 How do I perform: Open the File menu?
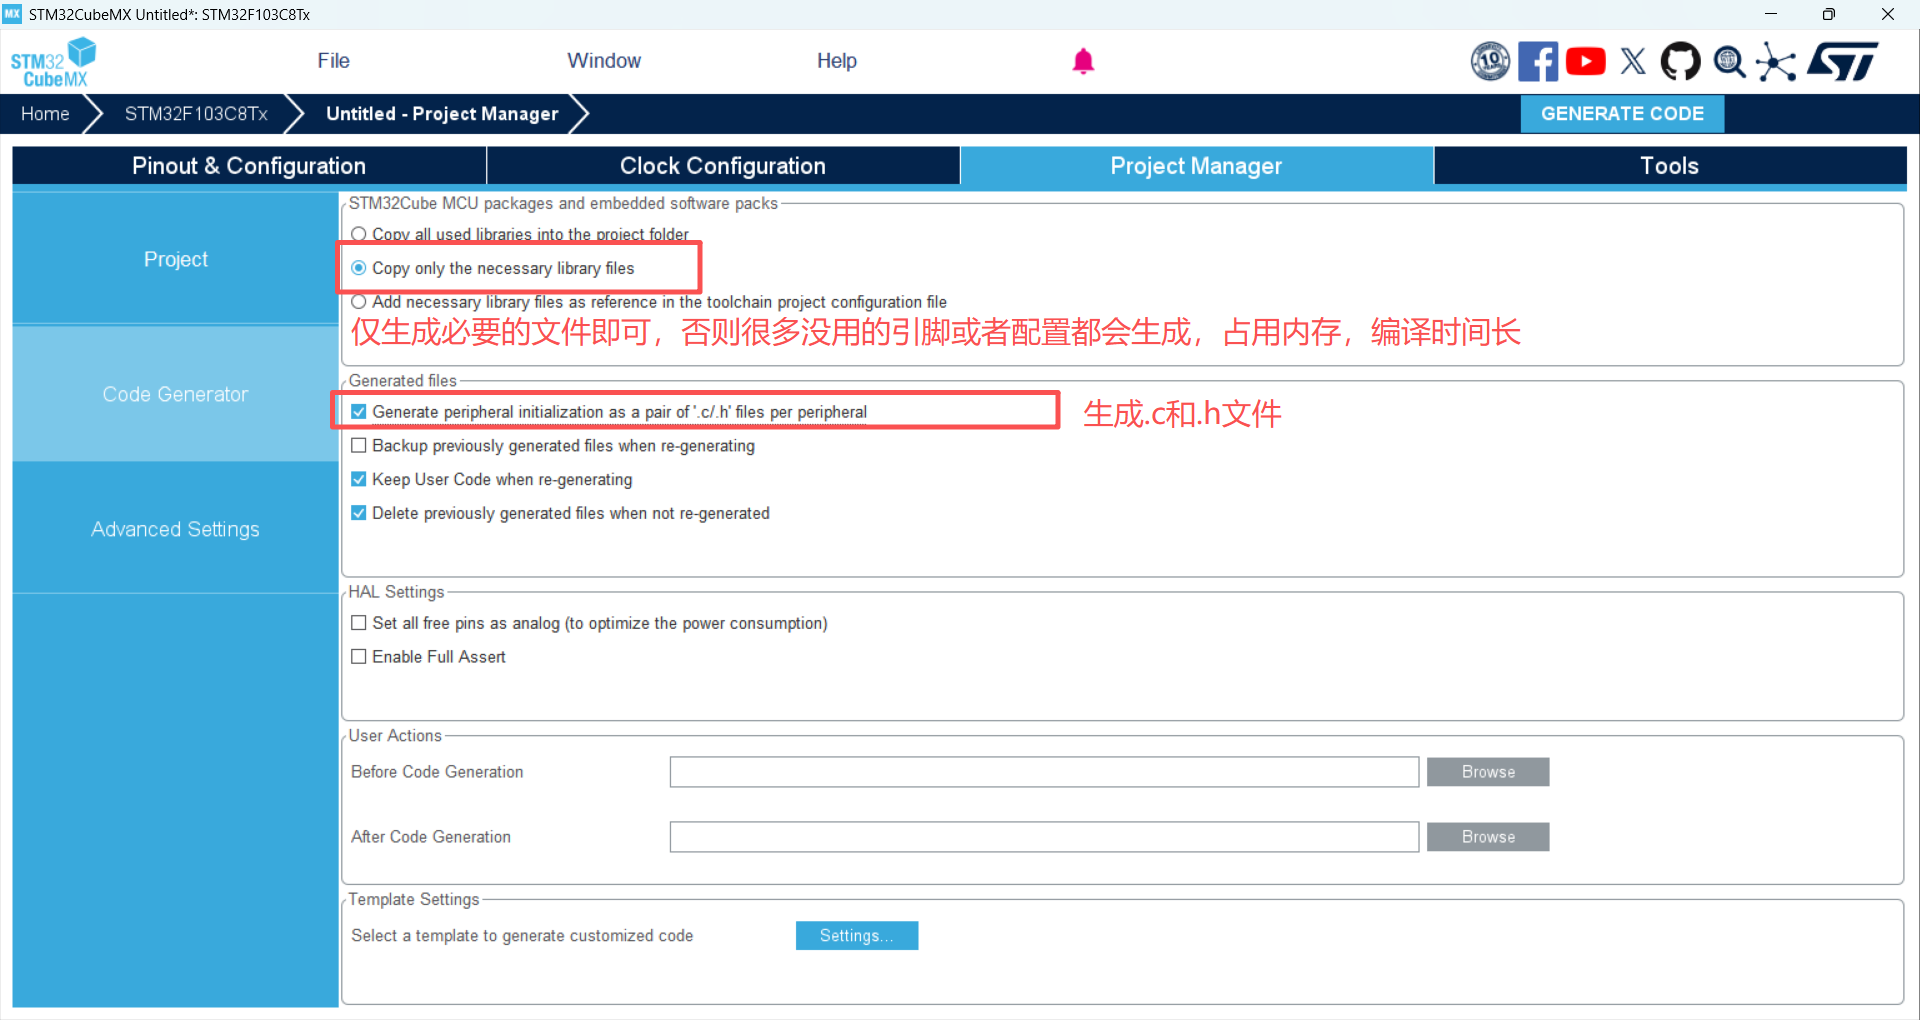click(333, 61)
